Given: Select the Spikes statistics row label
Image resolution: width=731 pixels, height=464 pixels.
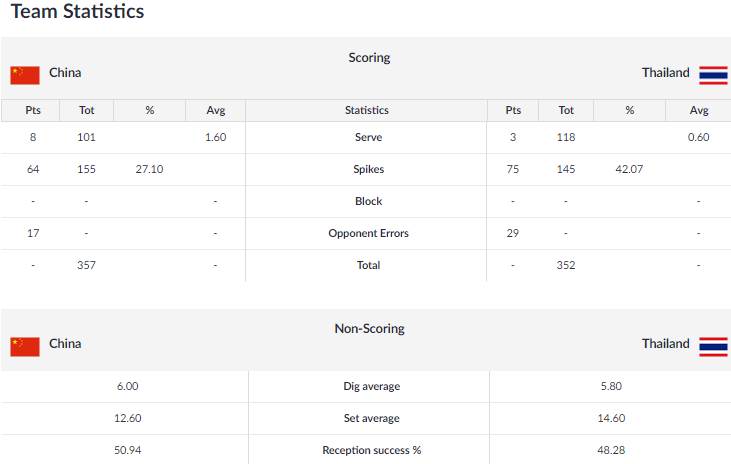Looking at the screenshot, I should click(368, 169).
